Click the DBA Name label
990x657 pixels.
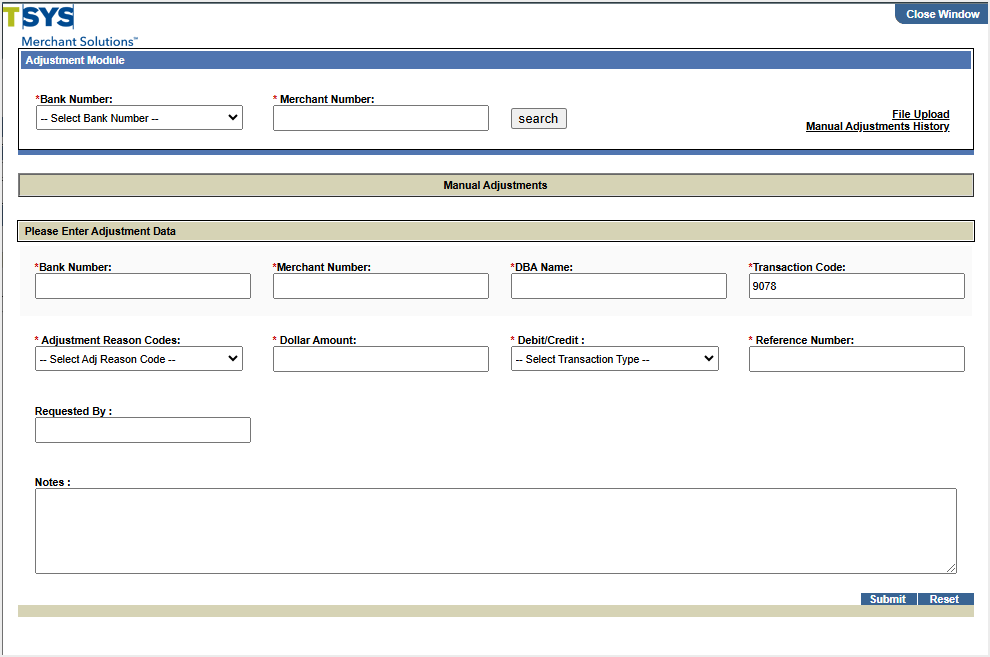click(542, 267)
